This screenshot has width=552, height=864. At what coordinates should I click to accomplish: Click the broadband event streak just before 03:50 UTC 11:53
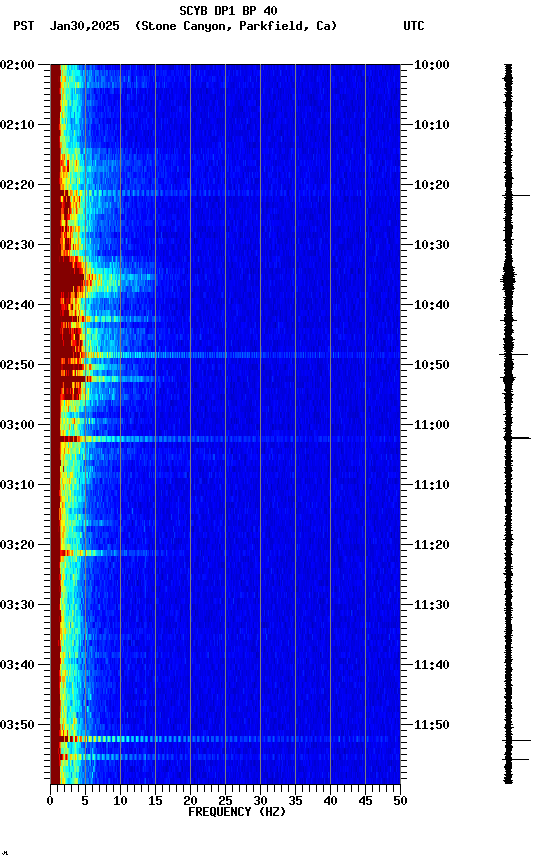click(x=225, y=739)
